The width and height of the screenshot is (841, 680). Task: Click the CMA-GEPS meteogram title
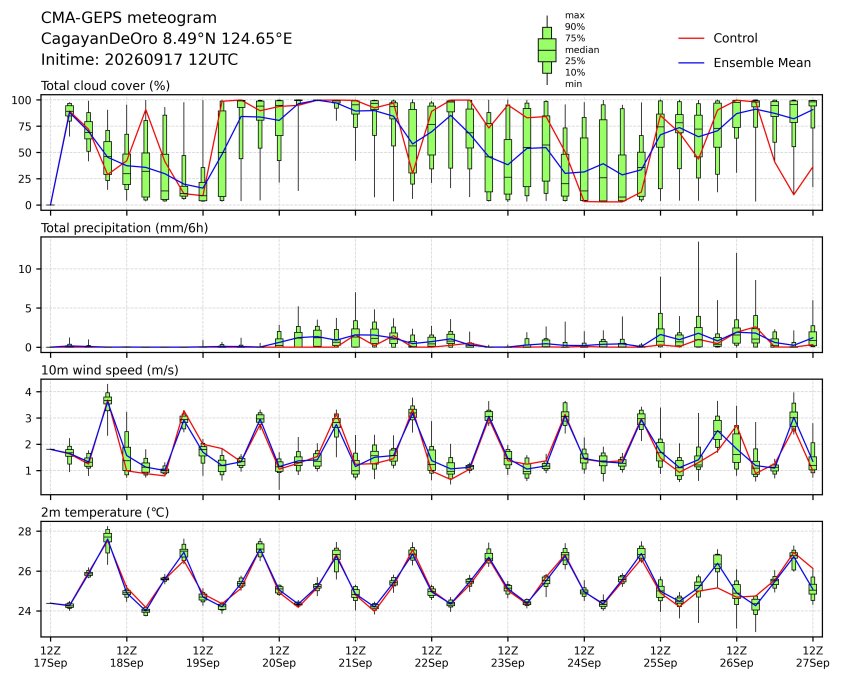(129, 18)
